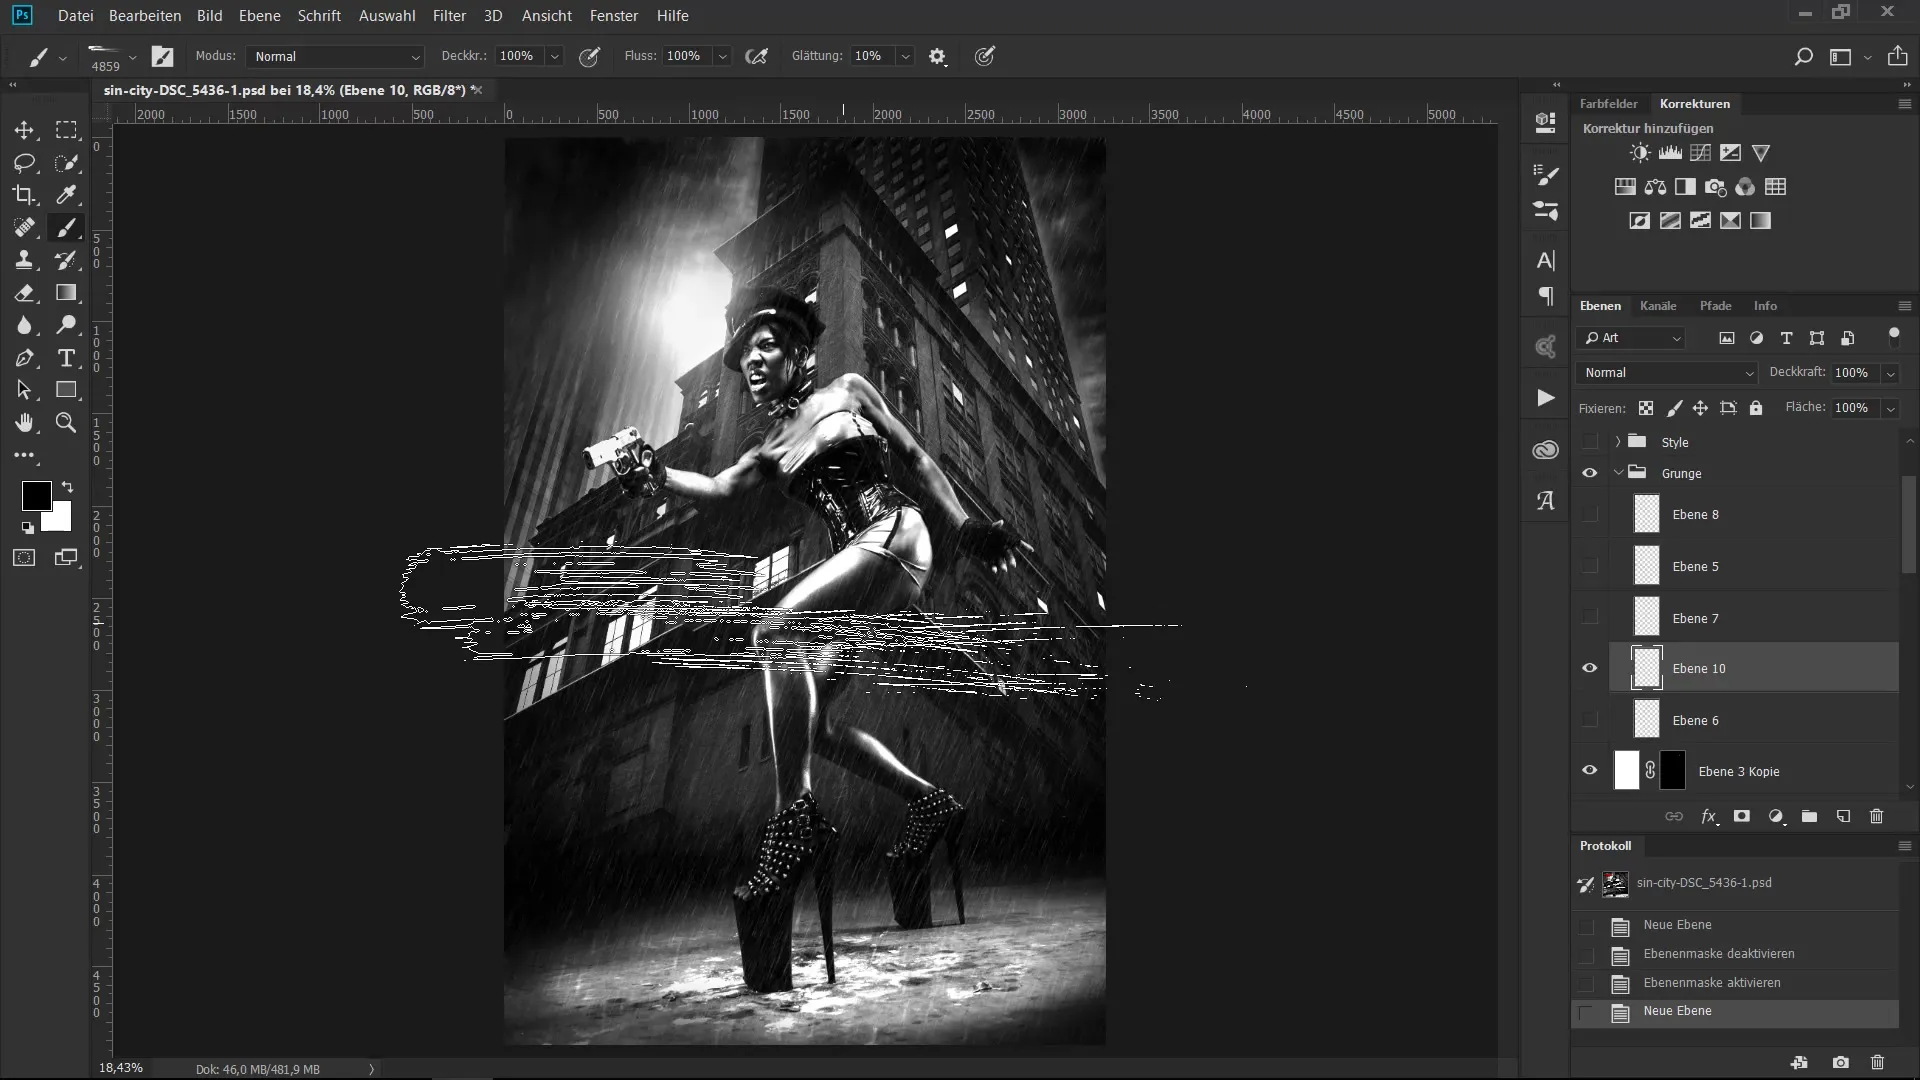Create a new layer from the Layers panel

pyautogui.click(x=1843, y=816)
